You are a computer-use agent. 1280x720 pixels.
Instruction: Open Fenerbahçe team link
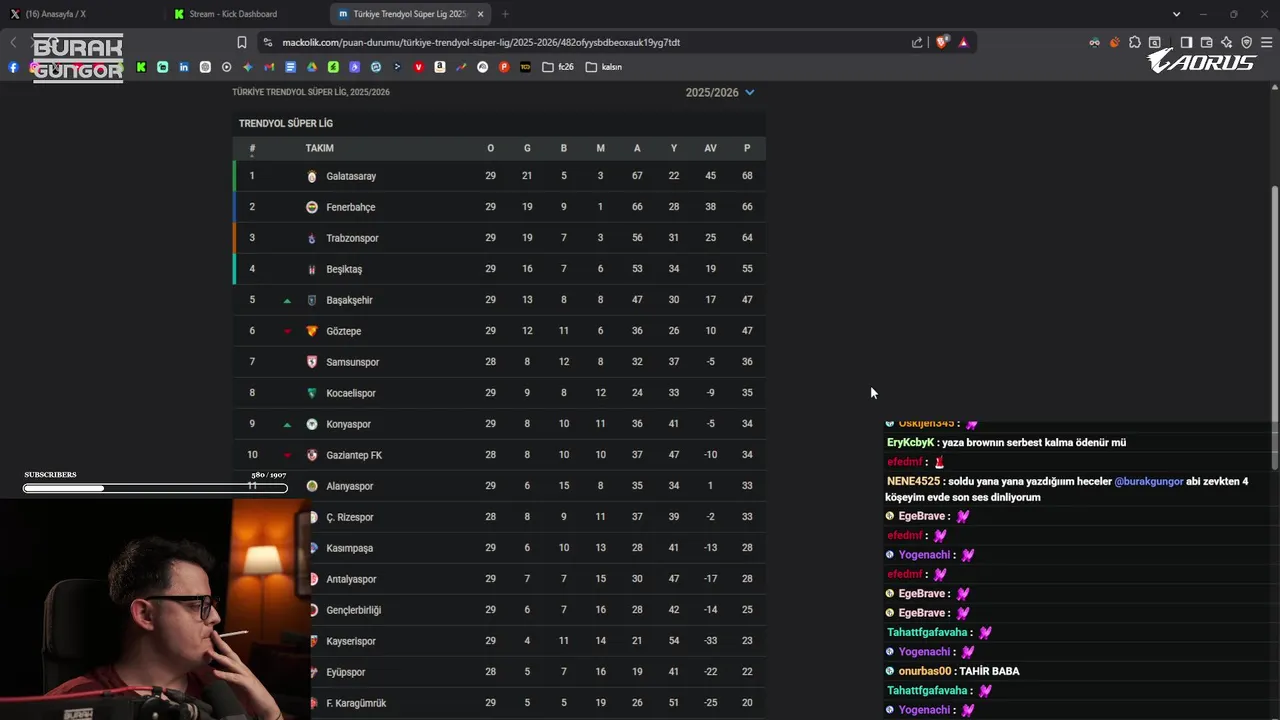pyautogui.click(x=351, y=207)
